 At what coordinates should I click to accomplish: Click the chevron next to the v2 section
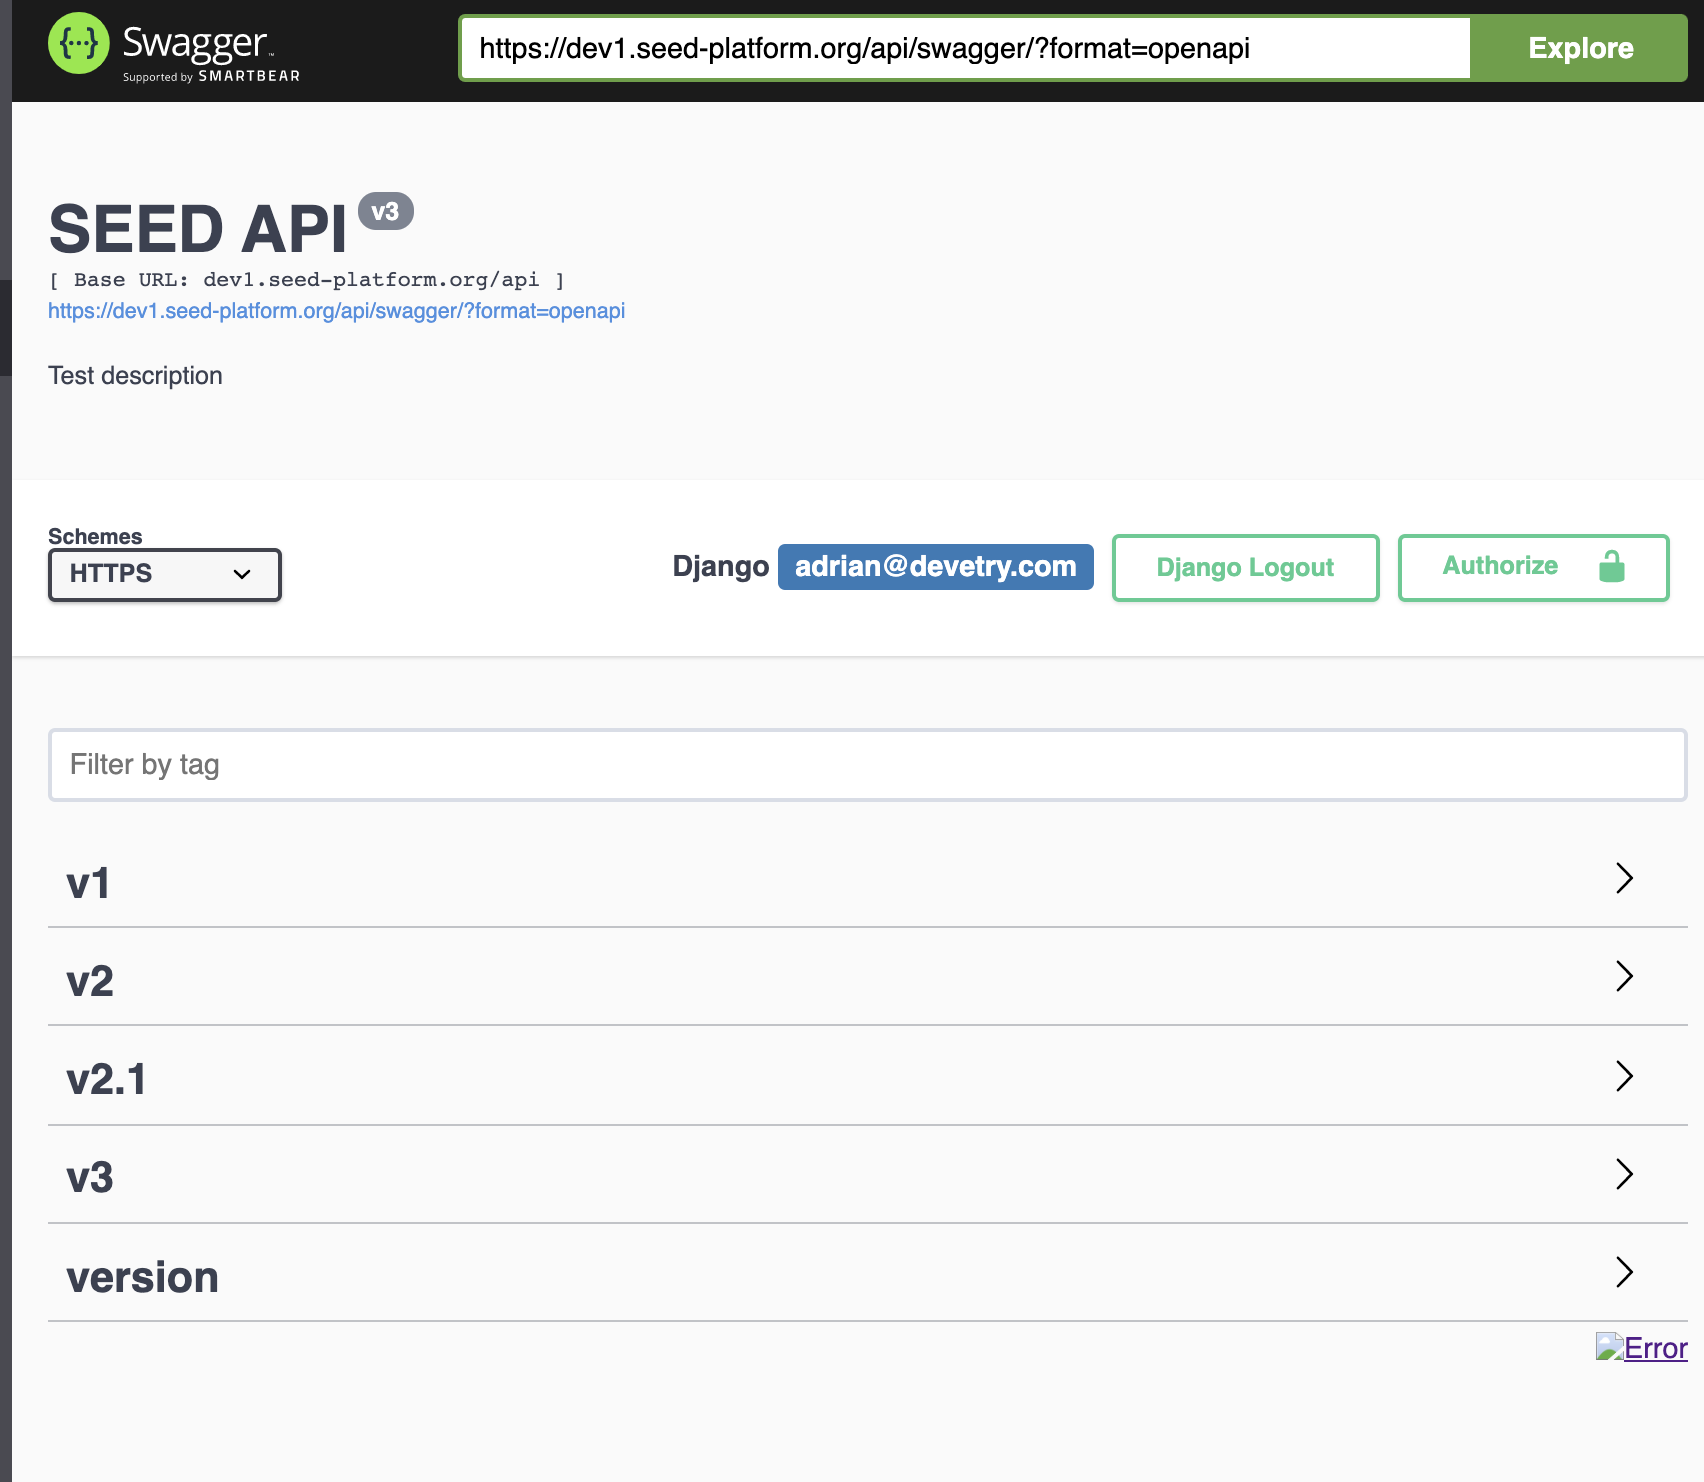click(1623, 977)
